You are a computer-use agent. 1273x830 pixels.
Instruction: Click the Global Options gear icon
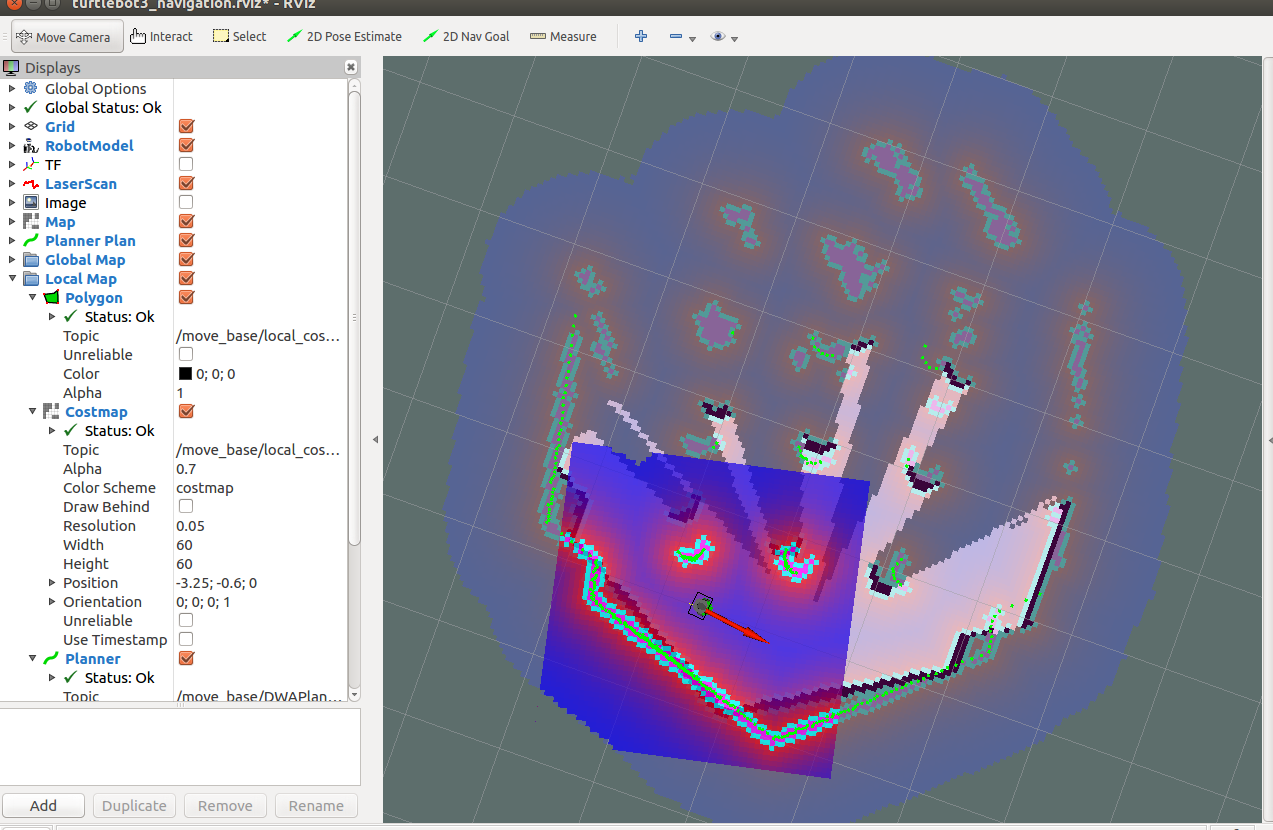[x=30, y=88]
